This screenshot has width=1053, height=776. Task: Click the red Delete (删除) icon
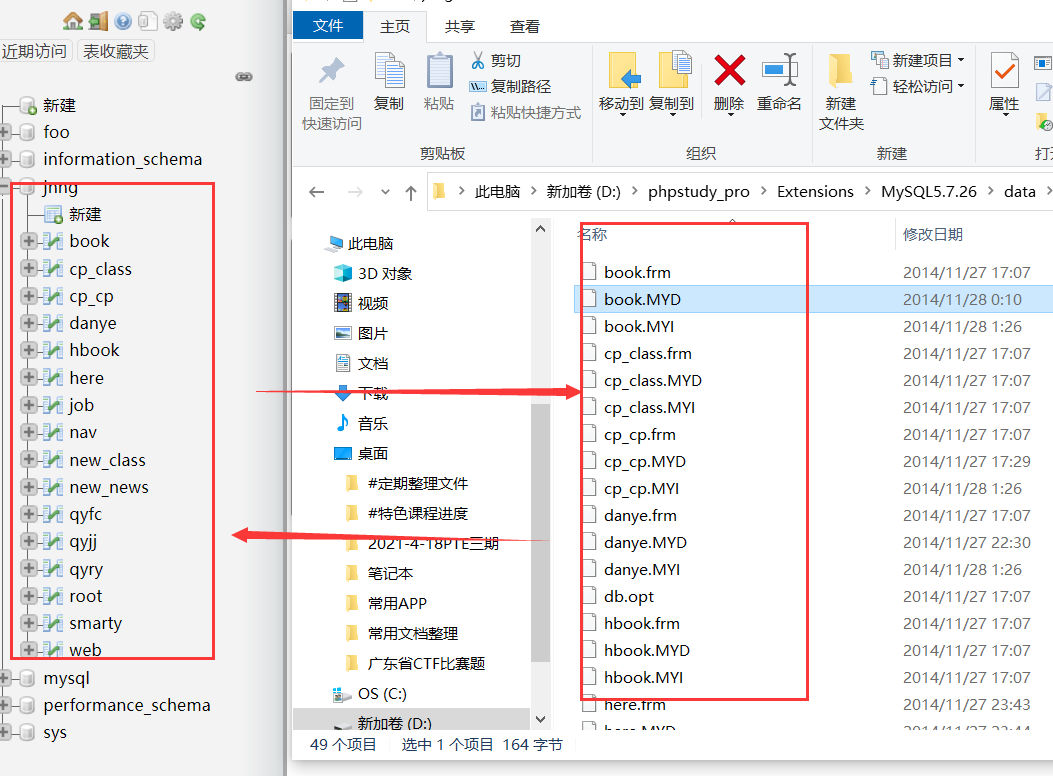pos(729,70)
